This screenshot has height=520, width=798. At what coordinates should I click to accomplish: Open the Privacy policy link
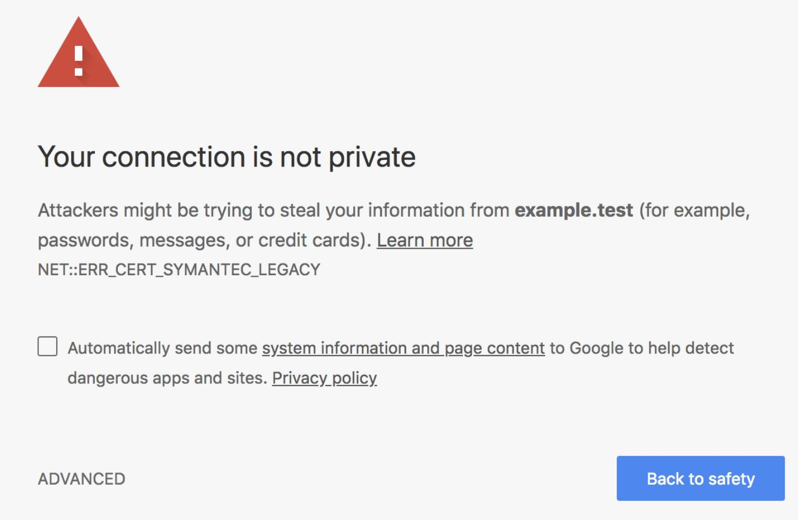coord(324,378)
